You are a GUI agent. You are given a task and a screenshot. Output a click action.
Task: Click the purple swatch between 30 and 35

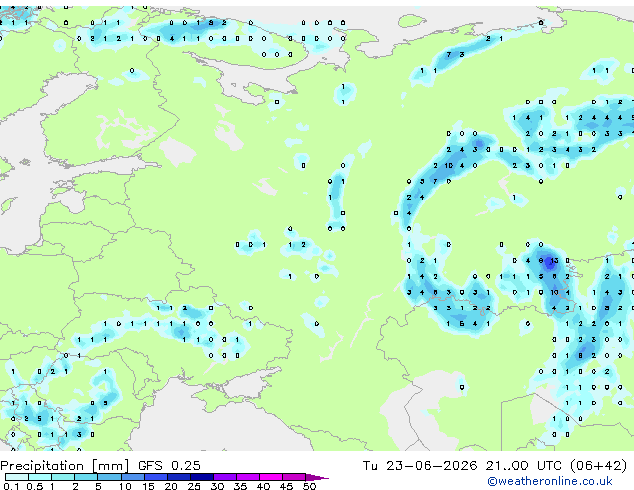[x=224, y=477]
